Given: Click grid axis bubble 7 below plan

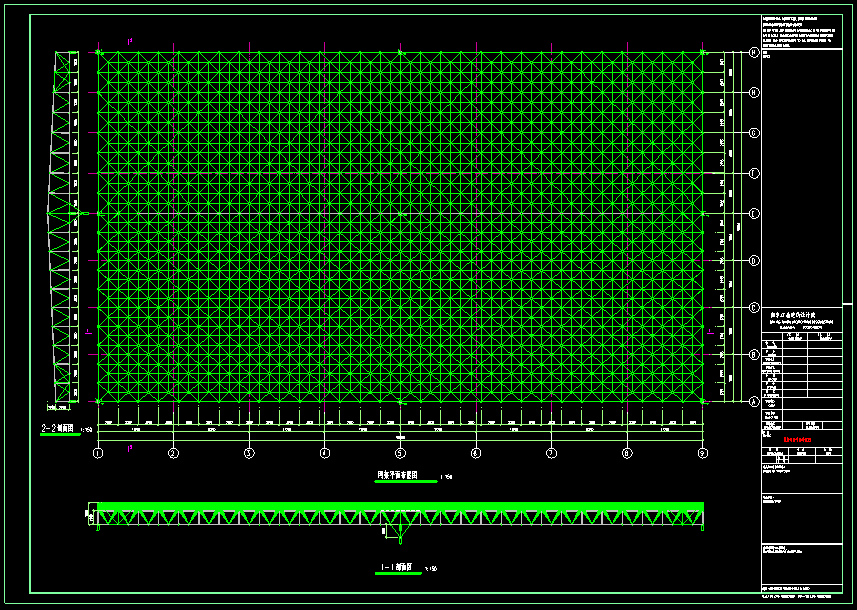Looking at the screenshot, I should (551, 453).
